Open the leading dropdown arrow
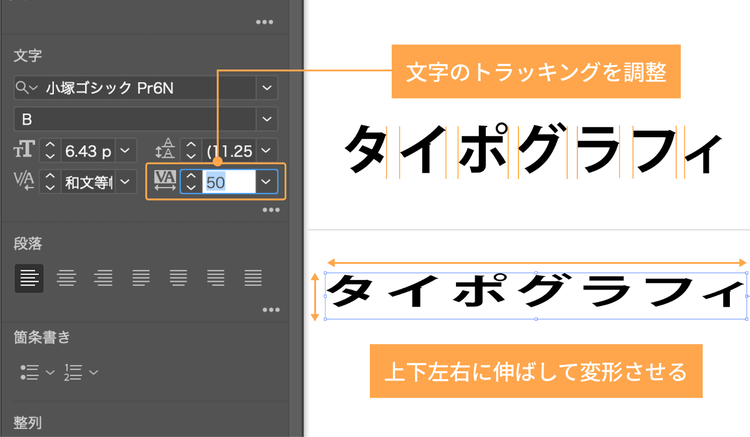750x437 pixels. pos(267,151)
